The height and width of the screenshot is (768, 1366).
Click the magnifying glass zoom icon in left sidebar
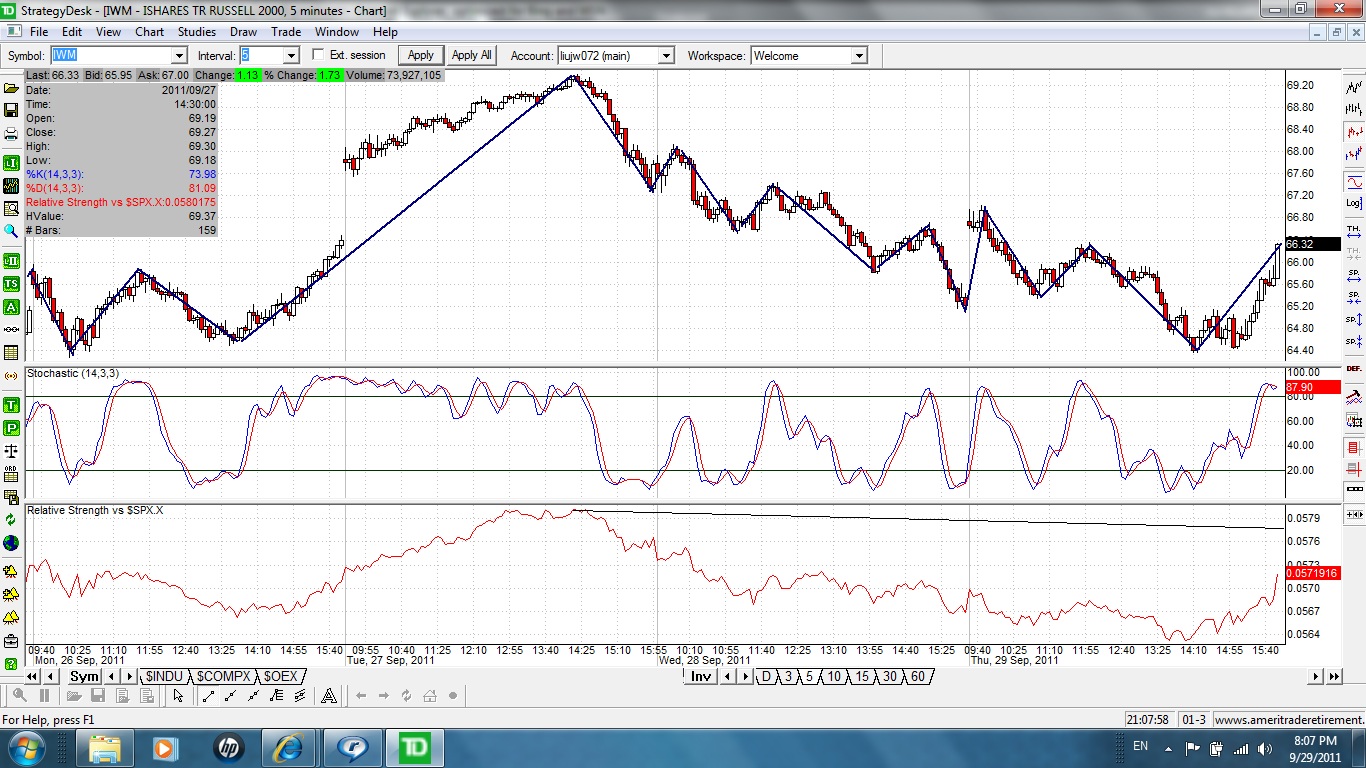(x=11, y=232)
